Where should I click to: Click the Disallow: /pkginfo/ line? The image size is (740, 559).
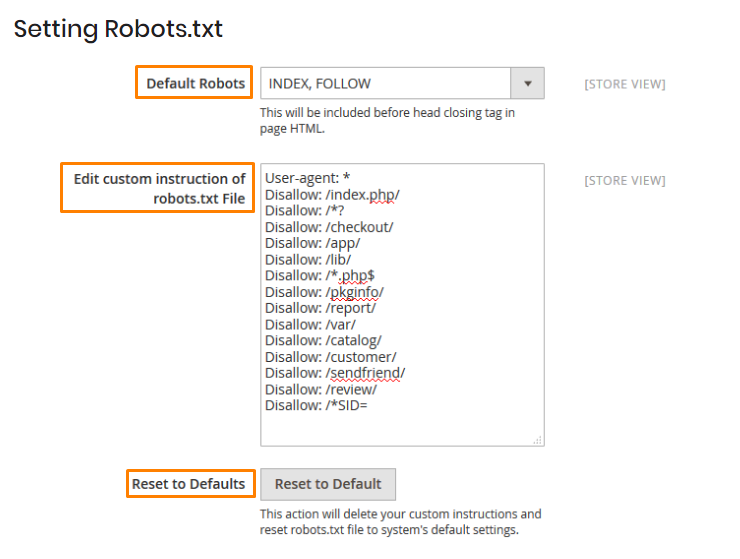coord(324,292)
